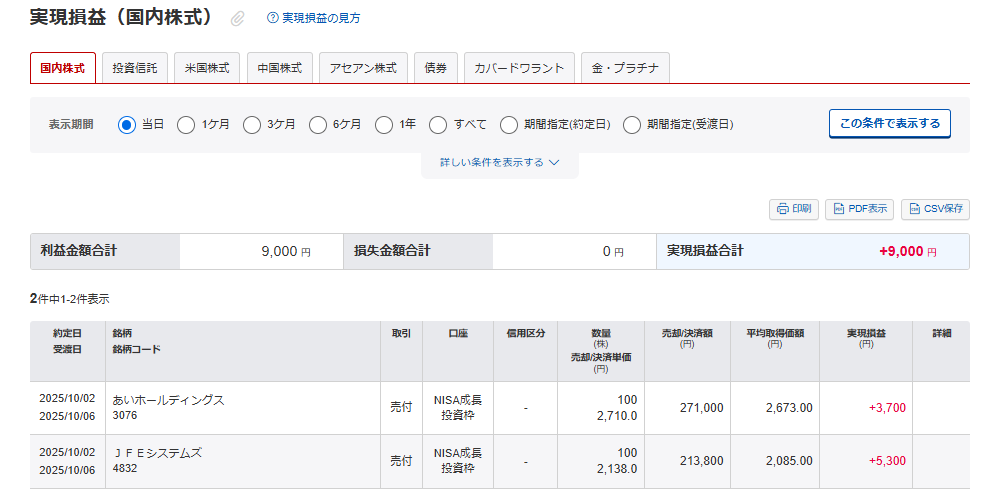Open the 米国株式 tab

[x=207, y=68]
